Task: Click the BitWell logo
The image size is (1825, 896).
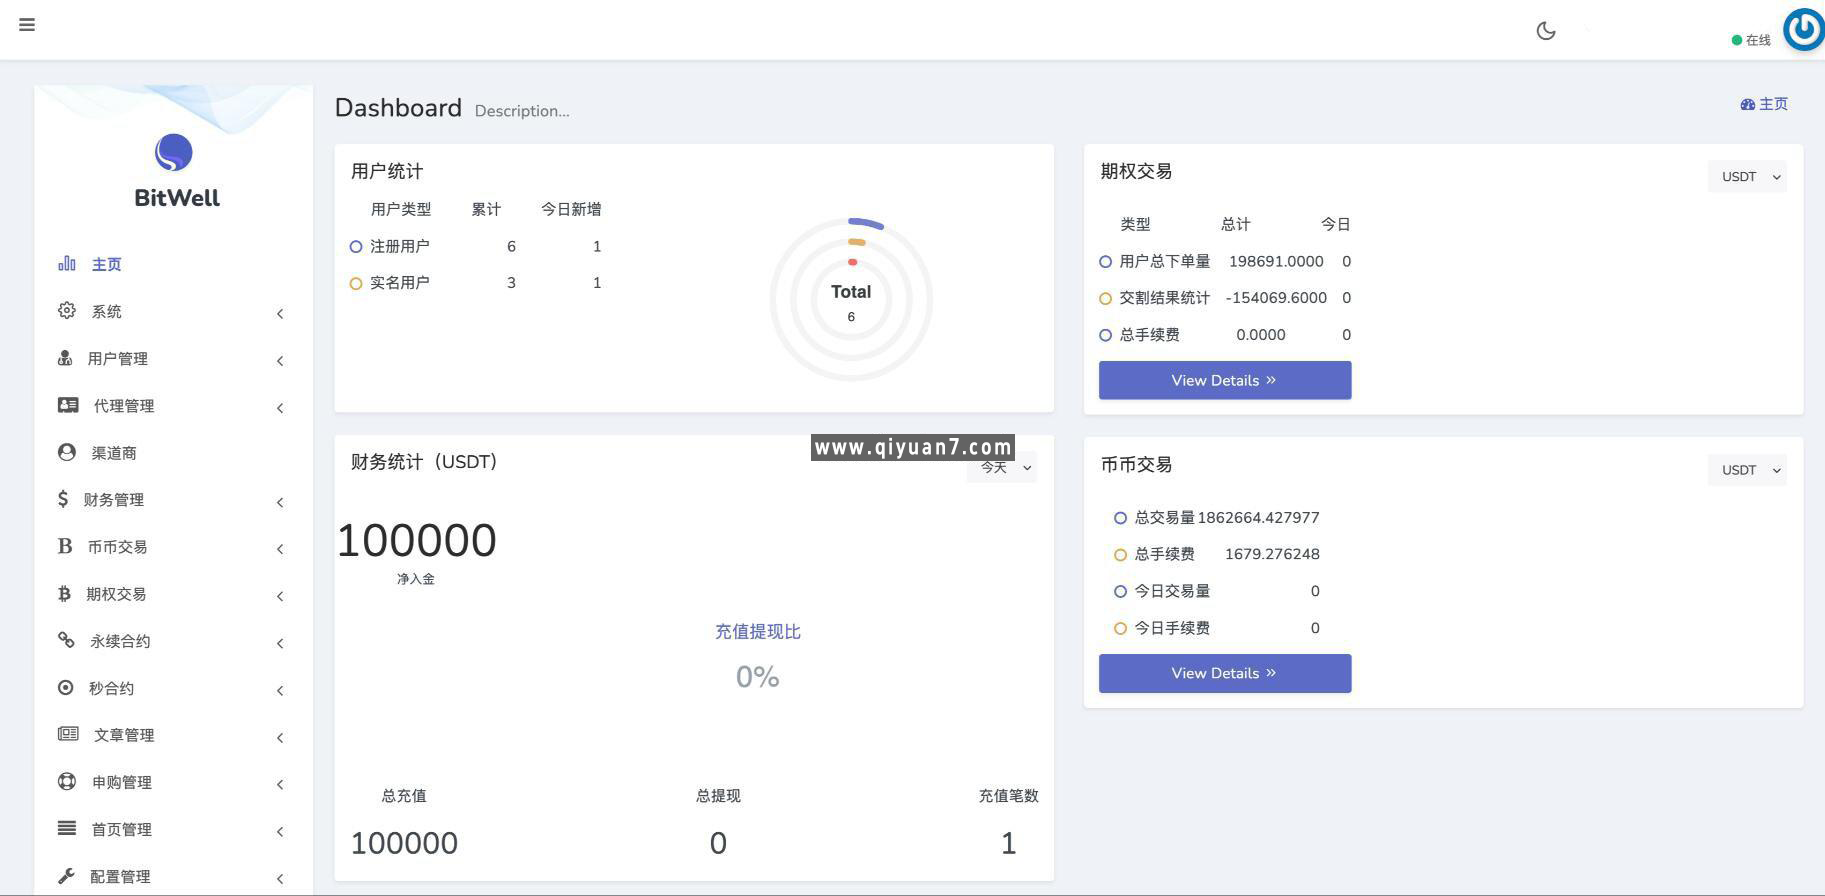Action: (174, 153)
